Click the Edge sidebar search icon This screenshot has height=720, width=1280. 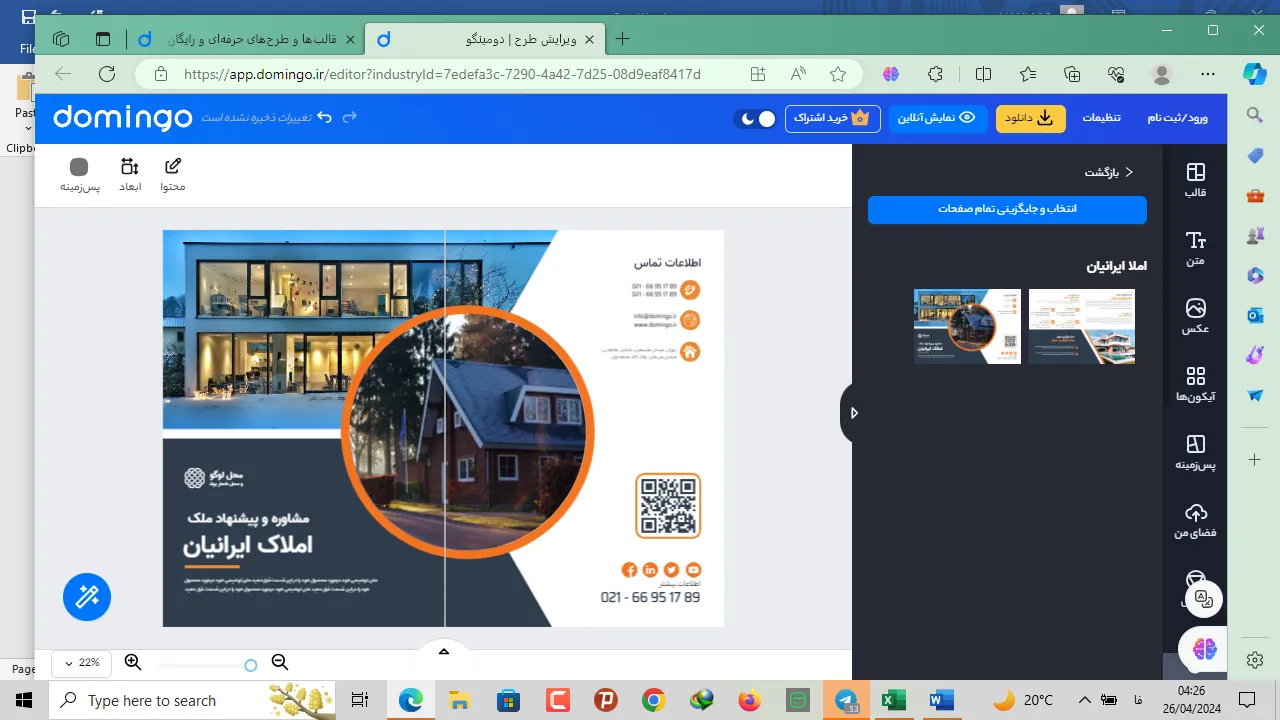point(1255,116)
